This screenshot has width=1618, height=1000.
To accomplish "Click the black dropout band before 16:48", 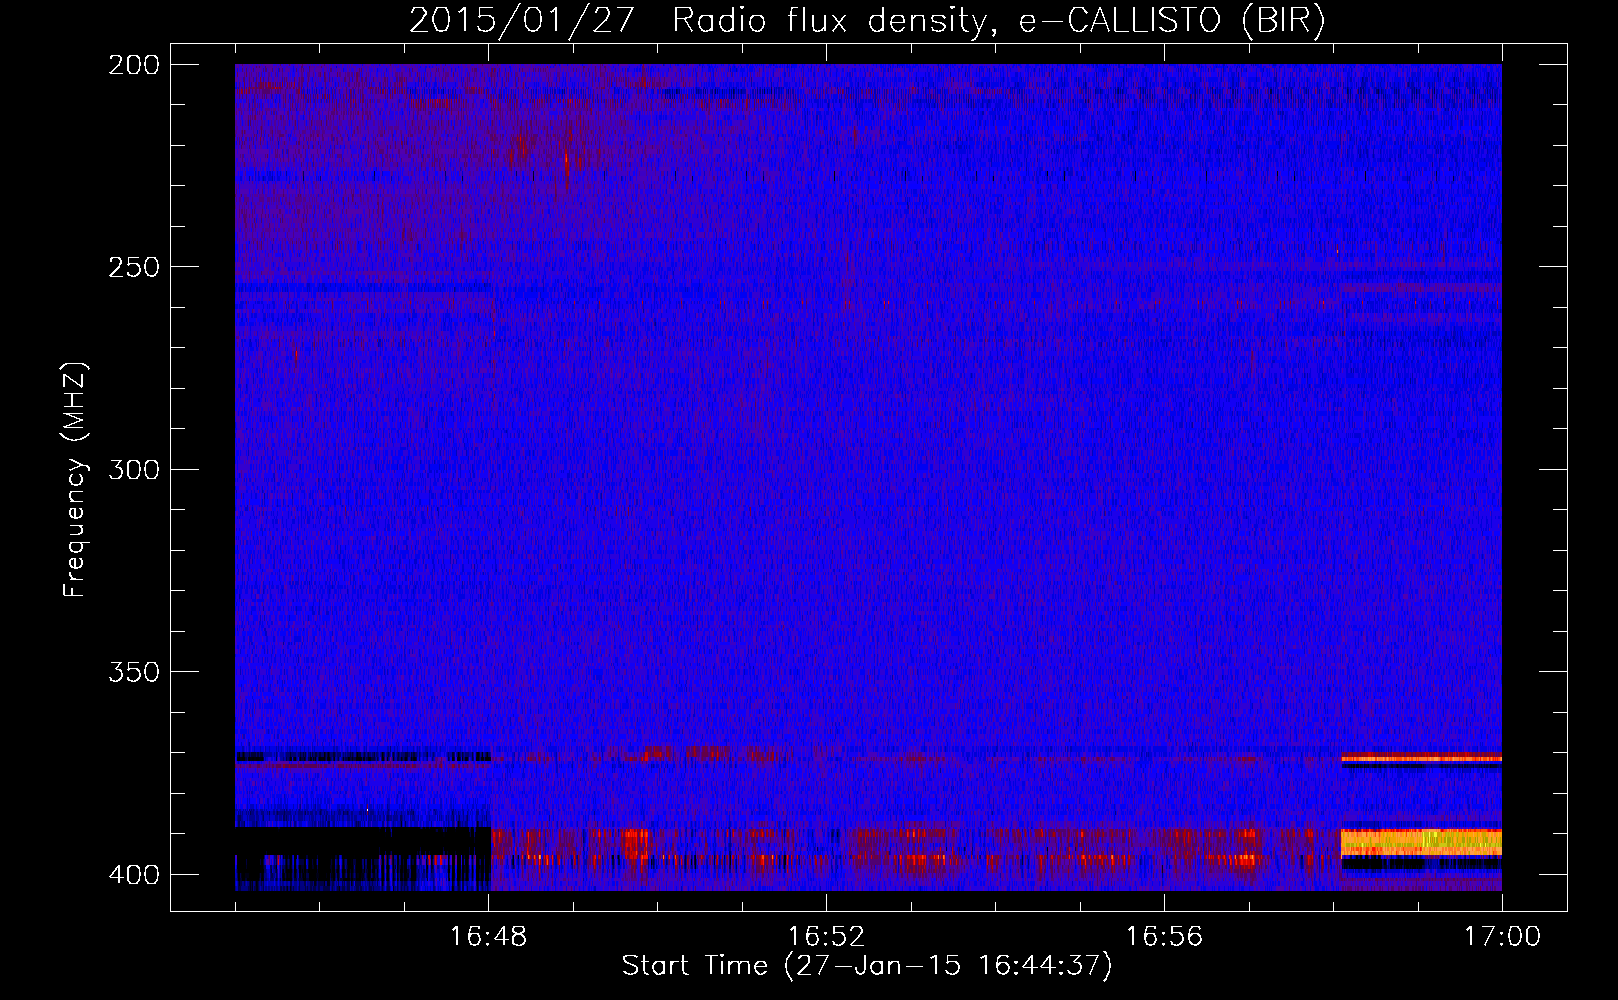I will (362, 840).
